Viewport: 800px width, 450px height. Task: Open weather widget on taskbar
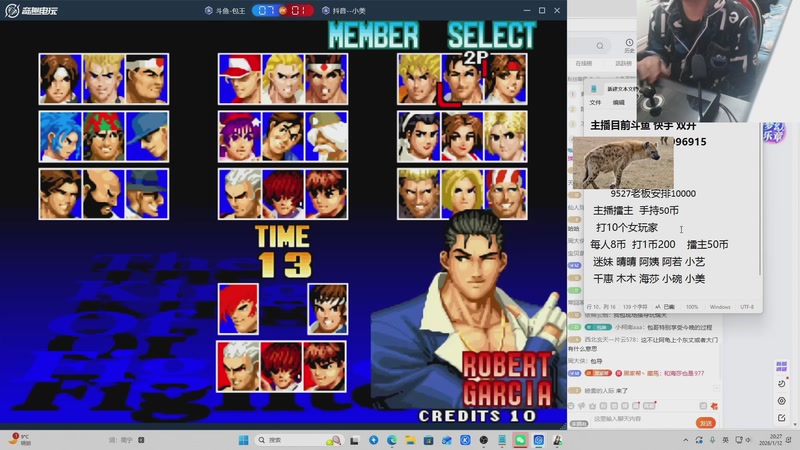20,440
